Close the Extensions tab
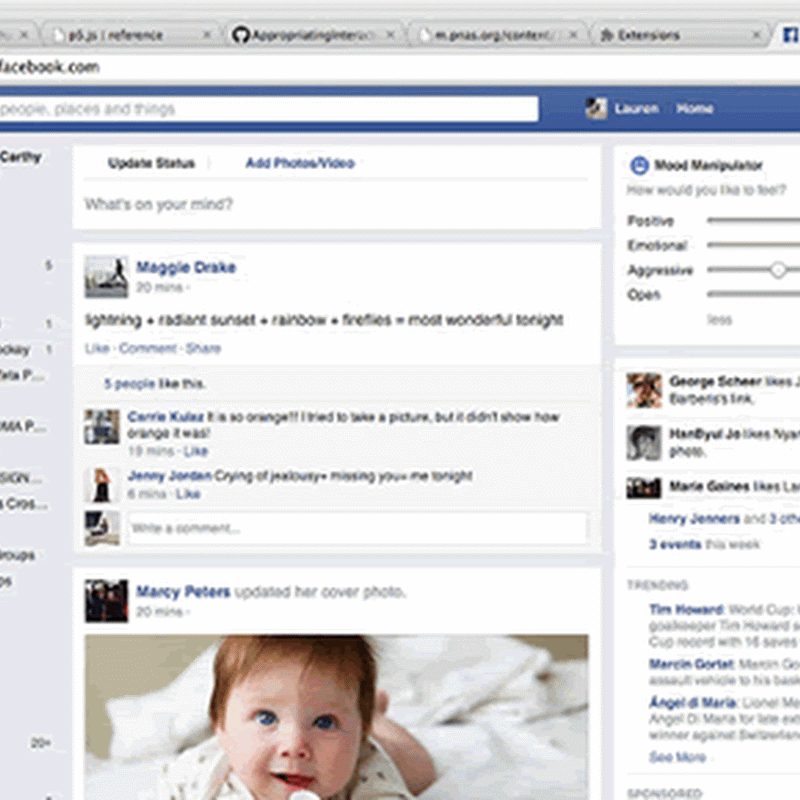800x800 pixels. coord(757,35)
